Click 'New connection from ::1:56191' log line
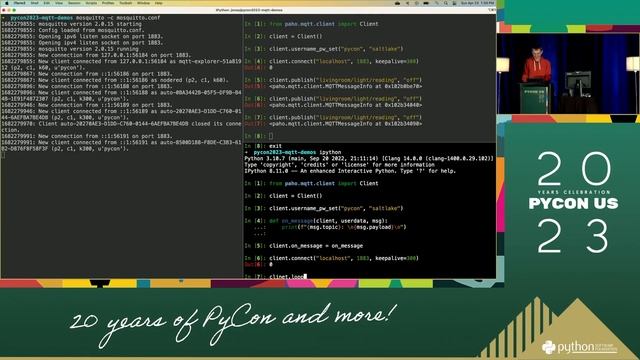 [87, 136]
